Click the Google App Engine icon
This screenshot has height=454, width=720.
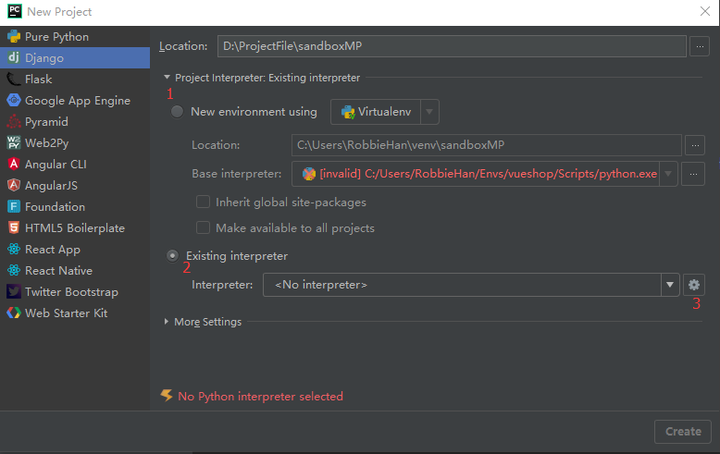pos(14,100)
